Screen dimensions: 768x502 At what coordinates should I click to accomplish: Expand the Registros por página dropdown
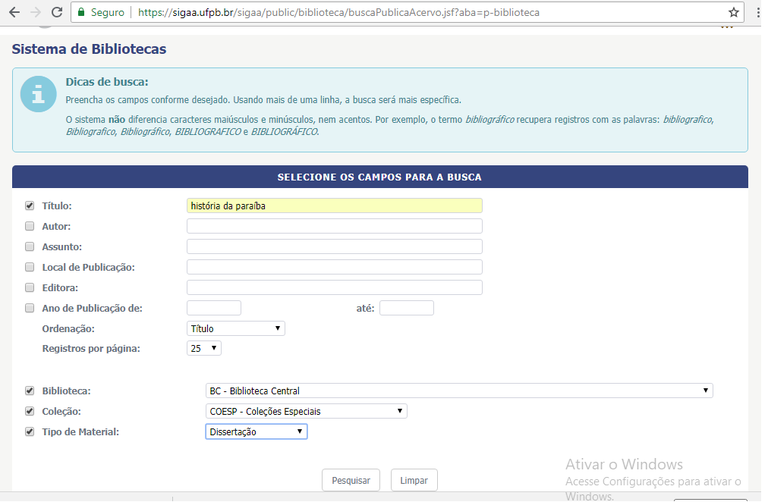pyautogui.click(x=204, y=349)
